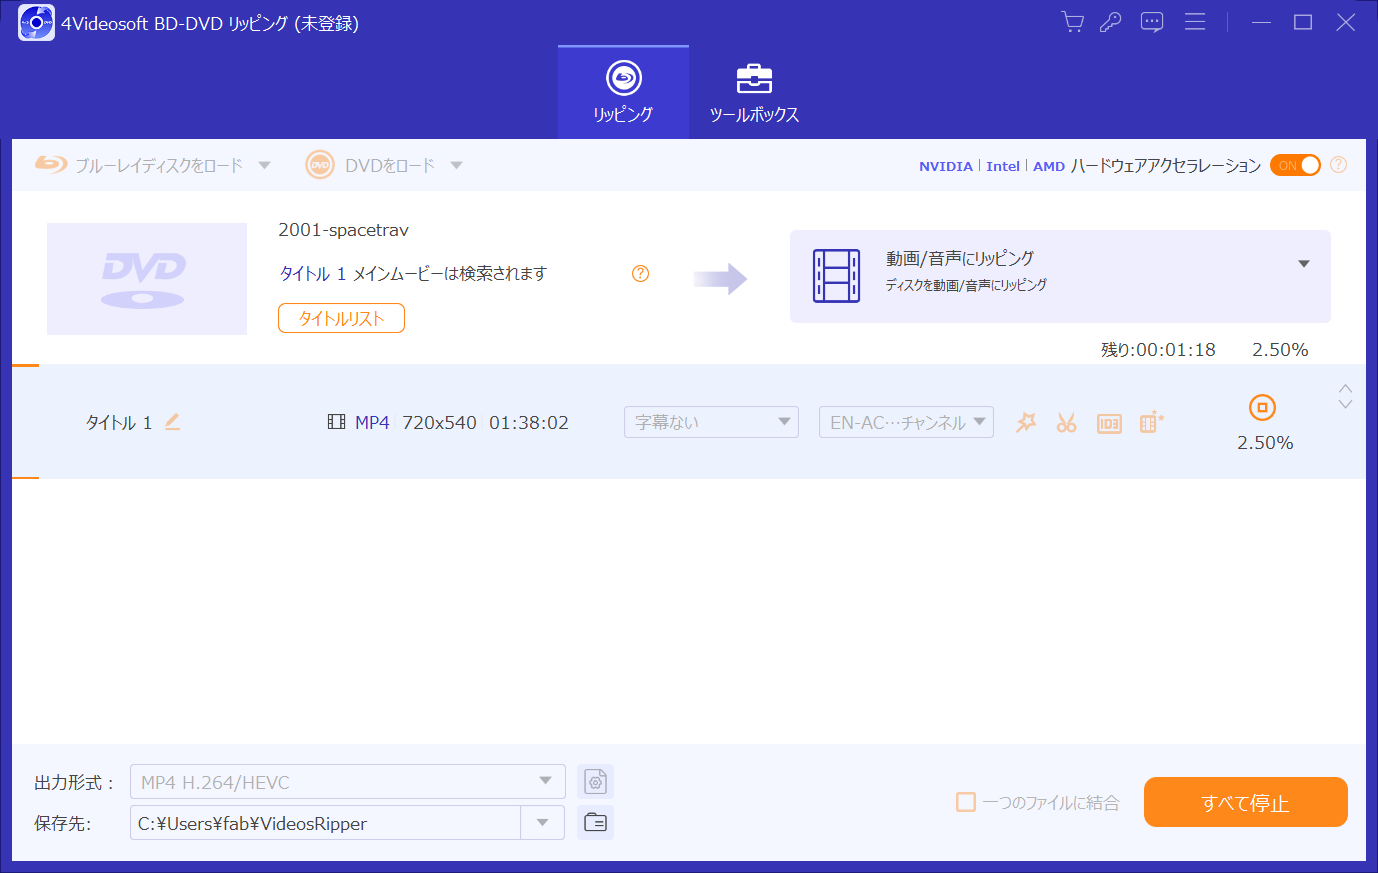Viewport: 1378px width, 873px height.
Task: Toggle hardware acceleration ON switch
Action: click(x=1295, y=165)
